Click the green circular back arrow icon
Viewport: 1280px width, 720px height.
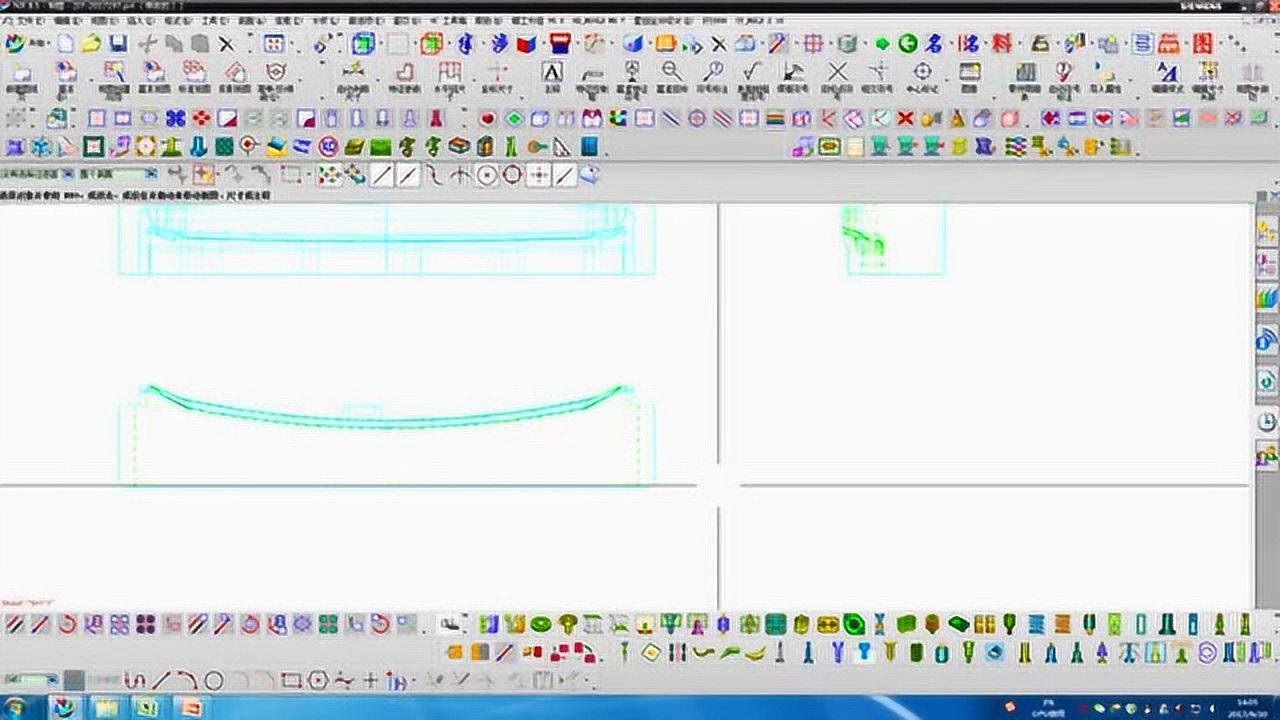[907, 43]
